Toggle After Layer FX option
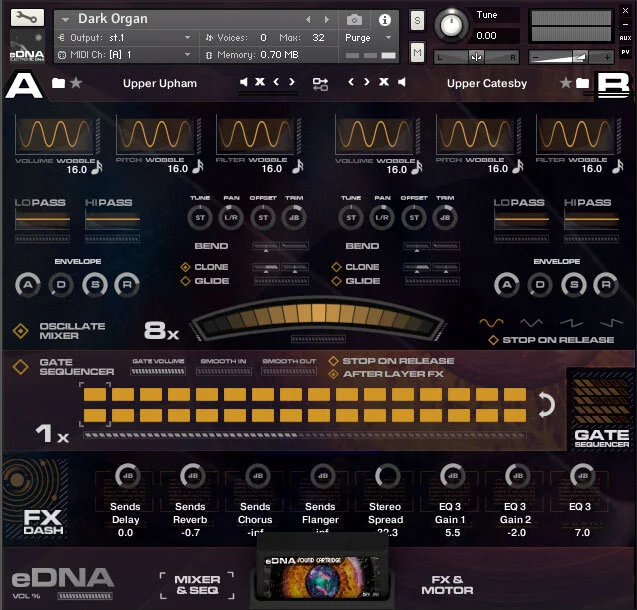Viewport: 637px width, 610px height. (x=334, y=374)
